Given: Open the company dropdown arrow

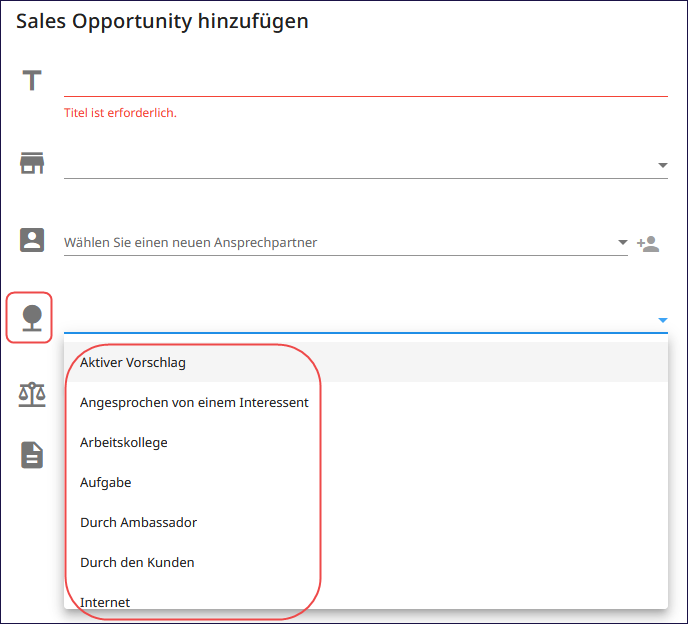Looking at the screenshot, I should point(663,165).
